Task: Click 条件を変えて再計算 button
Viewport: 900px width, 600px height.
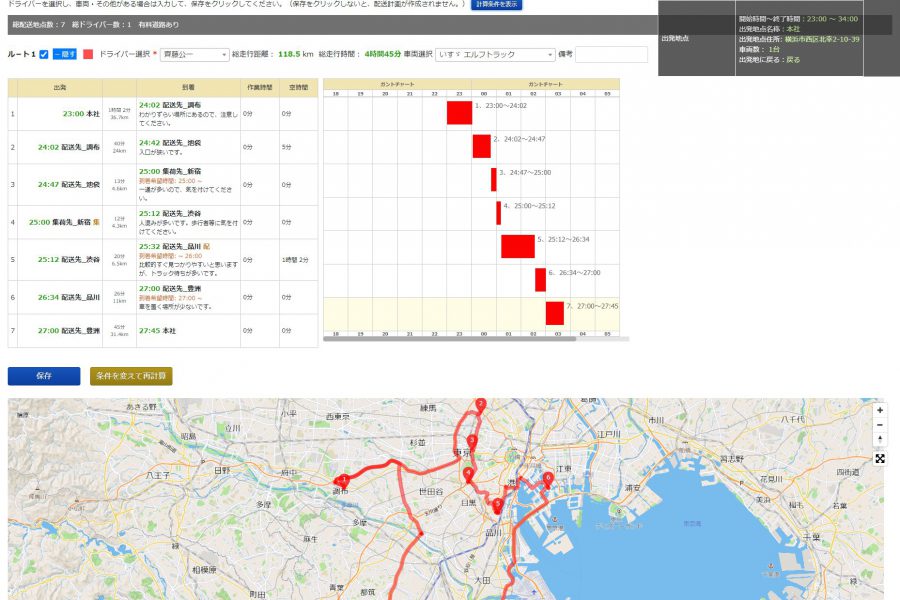Action: [x=131, y=376]
